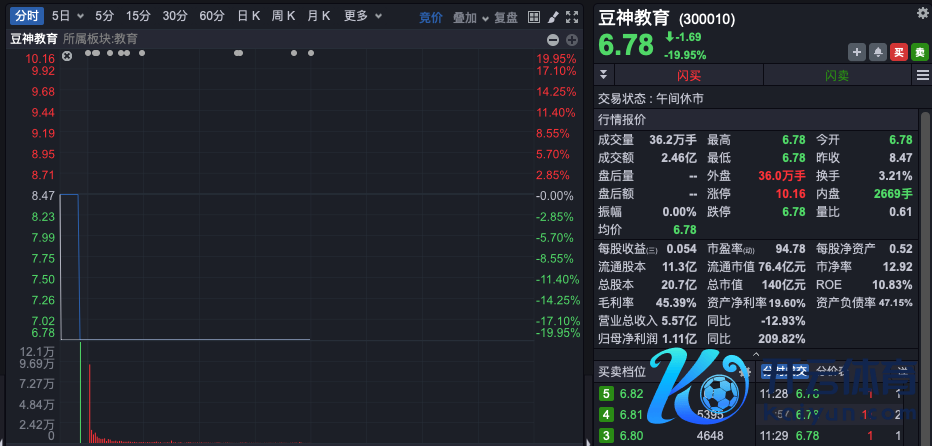The height and width of the screenshot is (446, 932).
Task: Open the 更多 dropdown menu
Action: pos(360,16)
